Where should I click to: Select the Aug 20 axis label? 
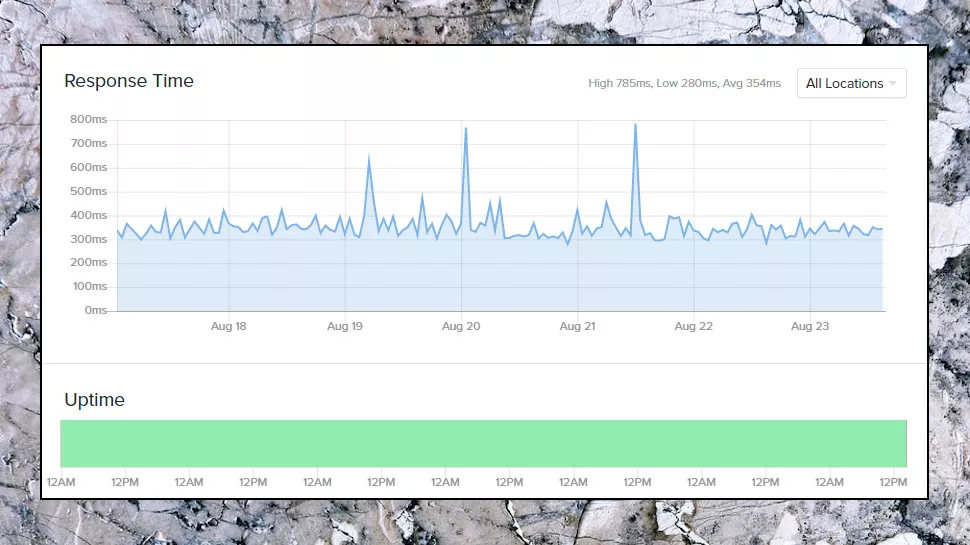(x=461, y=326)
